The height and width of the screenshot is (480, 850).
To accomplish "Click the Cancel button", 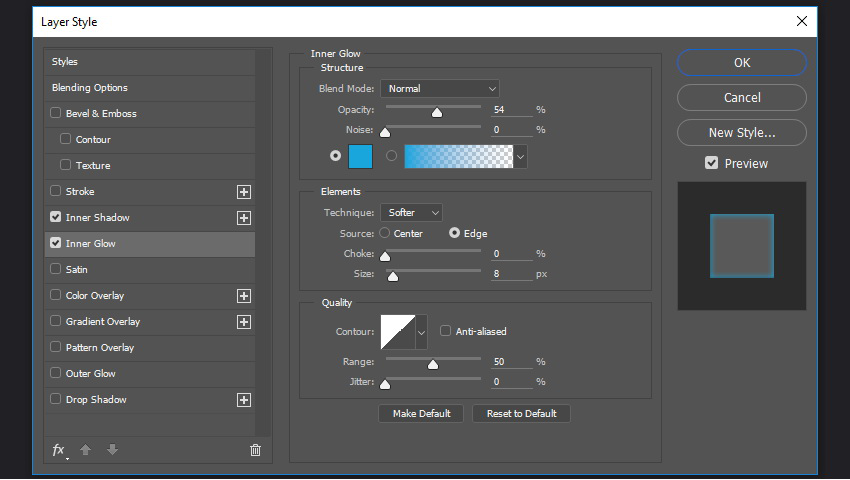I will click(742, 98).
